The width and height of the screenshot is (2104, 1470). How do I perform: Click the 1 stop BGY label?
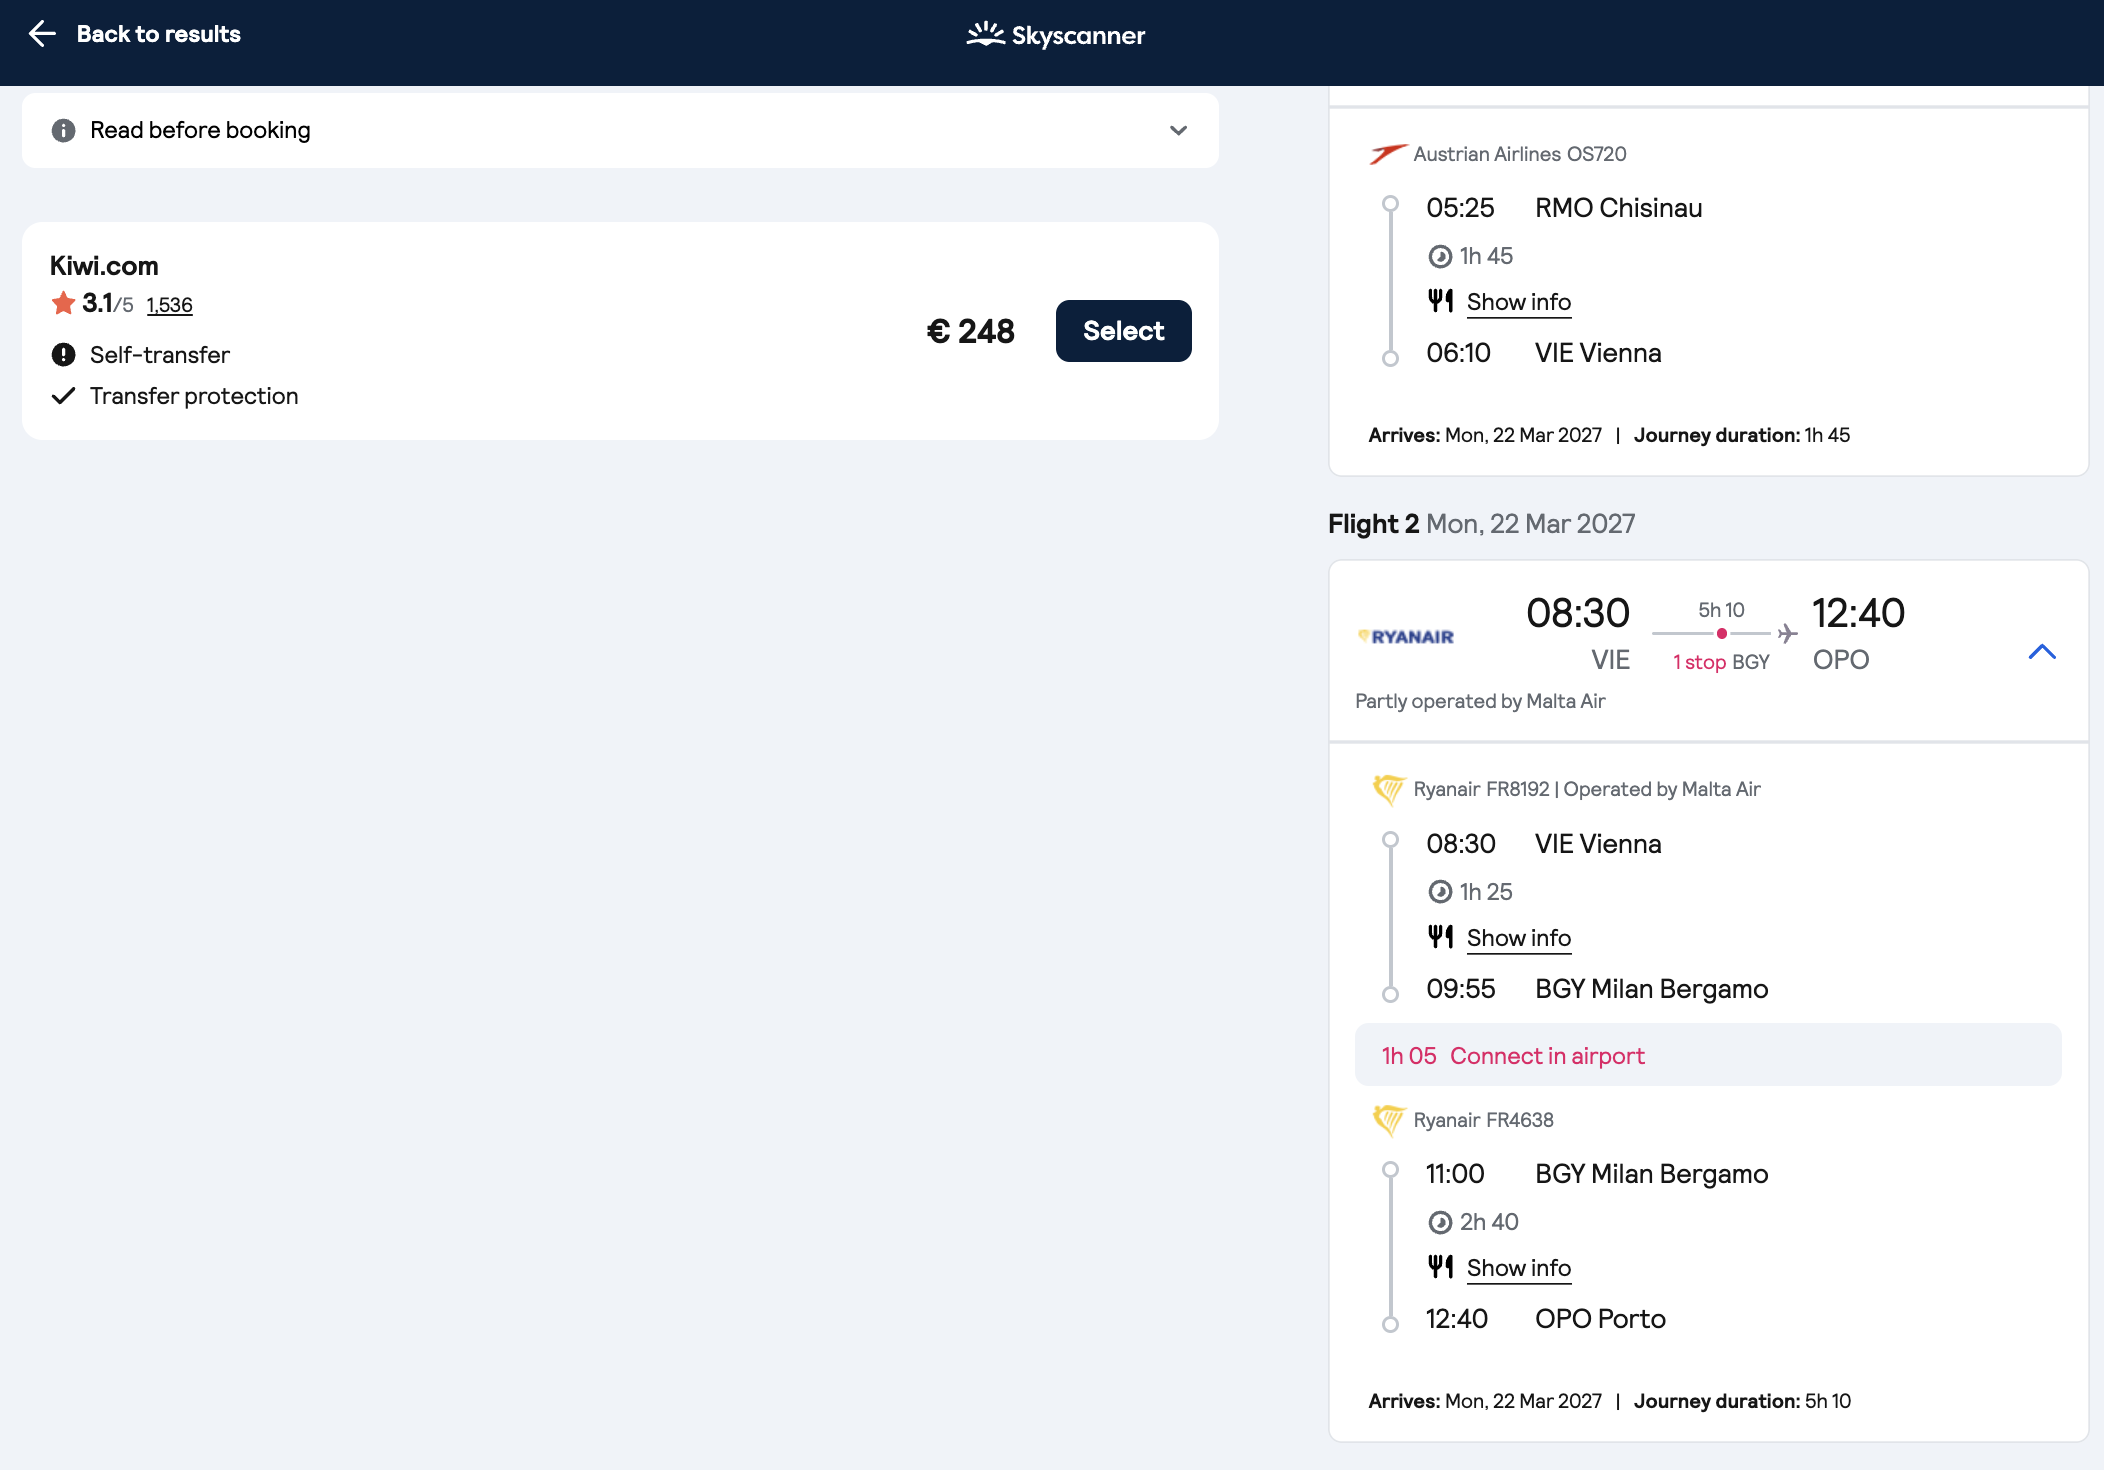coord(1721,662)
